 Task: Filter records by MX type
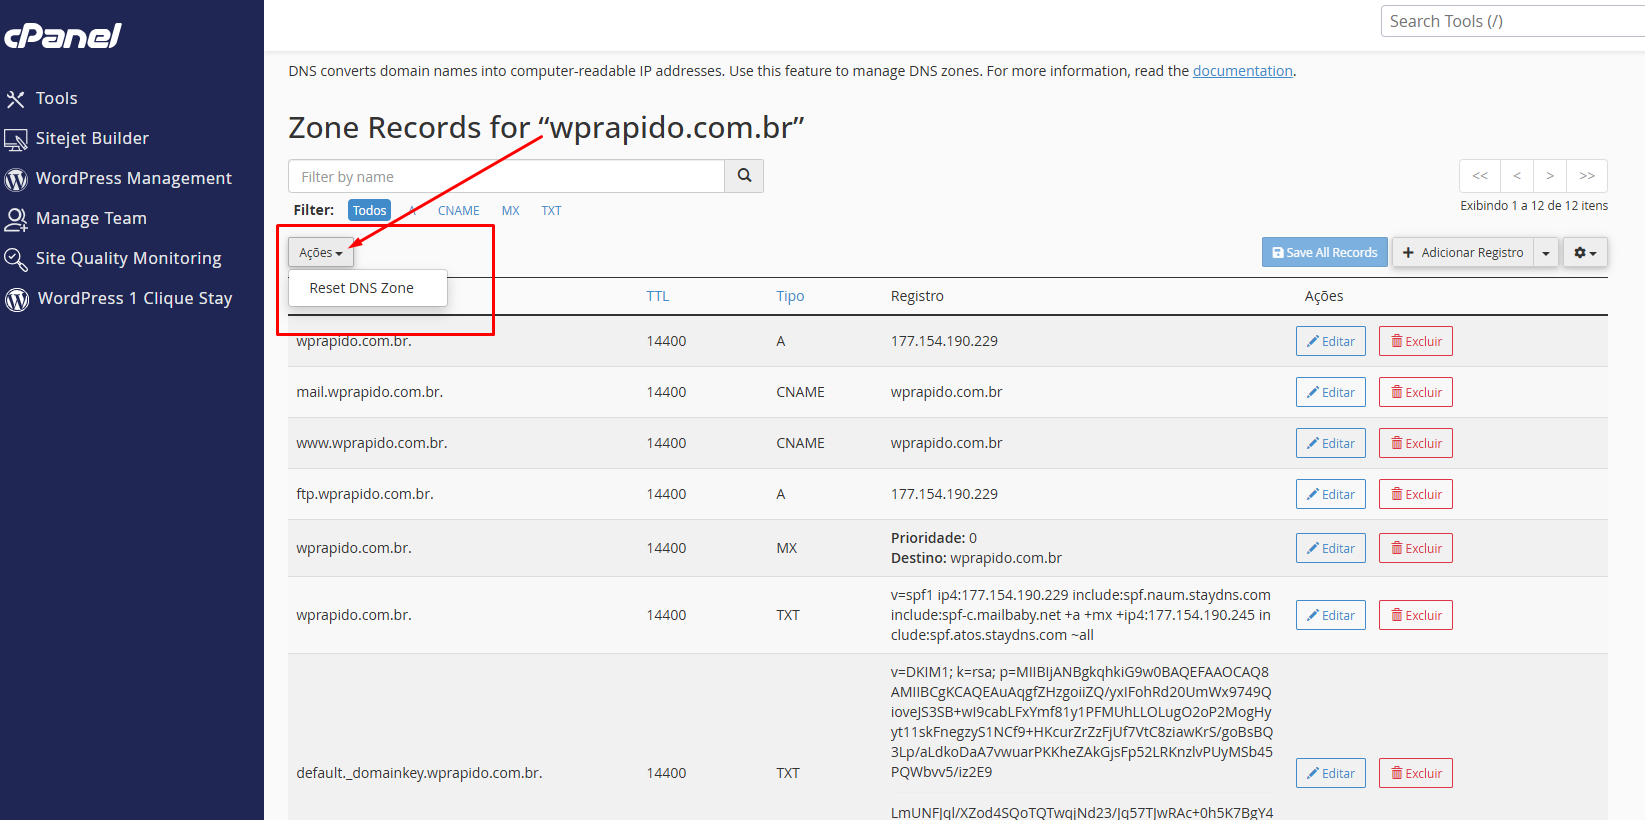coord(510,210)
